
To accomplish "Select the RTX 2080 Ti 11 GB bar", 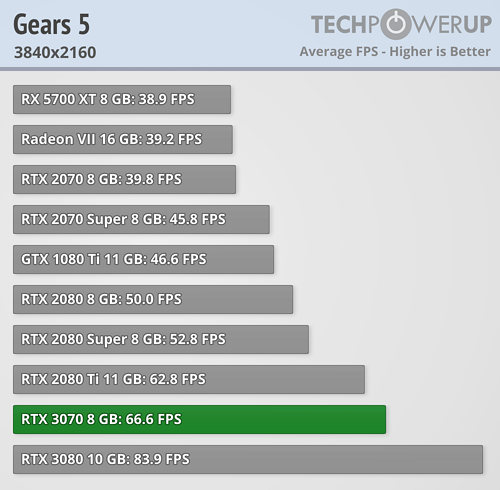I will tap(189, 379).
